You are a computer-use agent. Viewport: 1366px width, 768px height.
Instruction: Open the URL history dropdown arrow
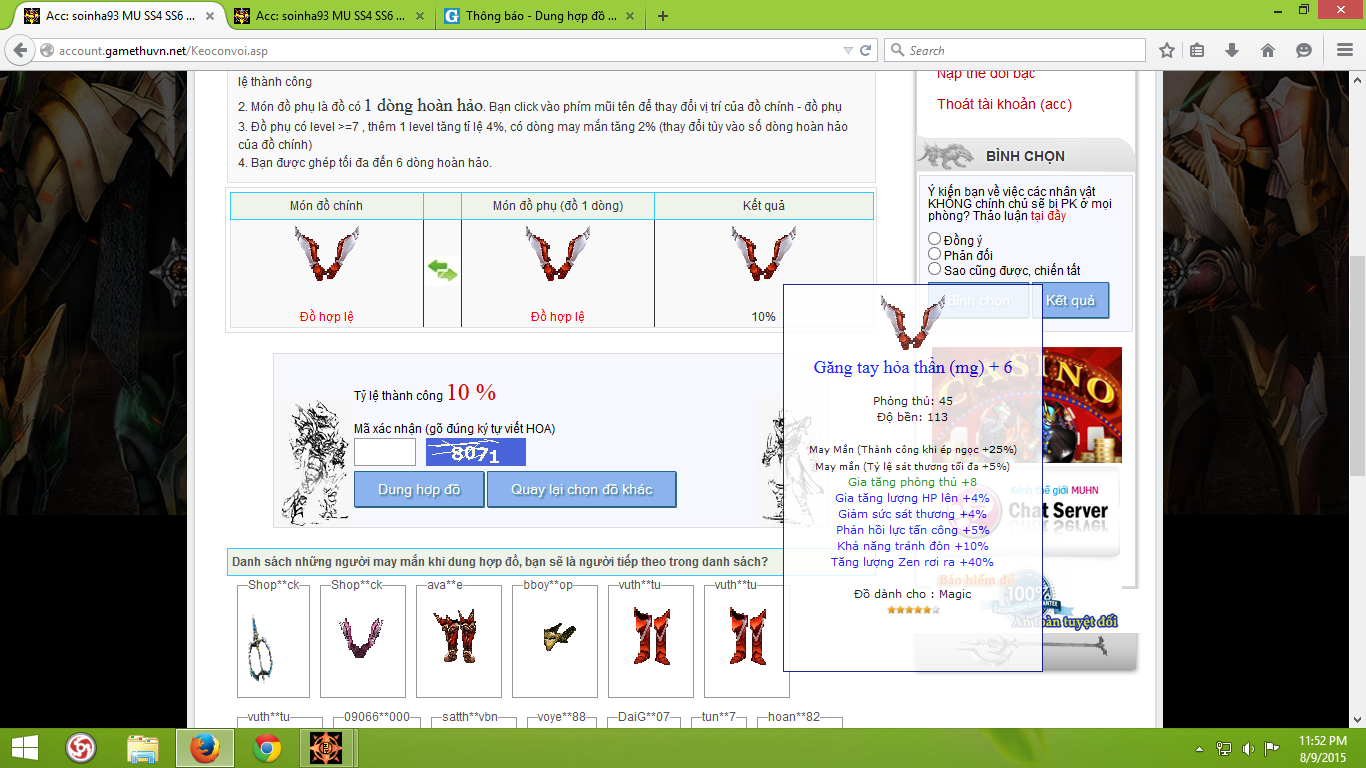click(x=848, y=50)
